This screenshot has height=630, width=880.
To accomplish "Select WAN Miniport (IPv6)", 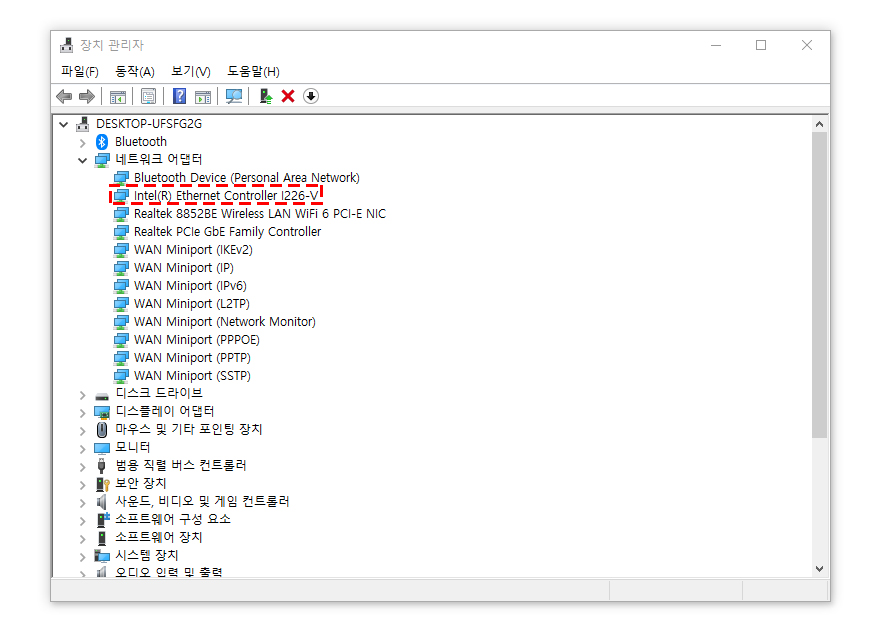I will (x=190, y=286).
